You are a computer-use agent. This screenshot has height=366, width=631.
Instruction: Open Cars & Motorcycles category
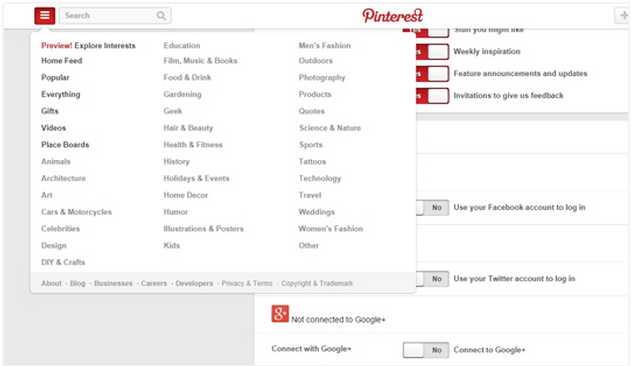pos(76,212)
